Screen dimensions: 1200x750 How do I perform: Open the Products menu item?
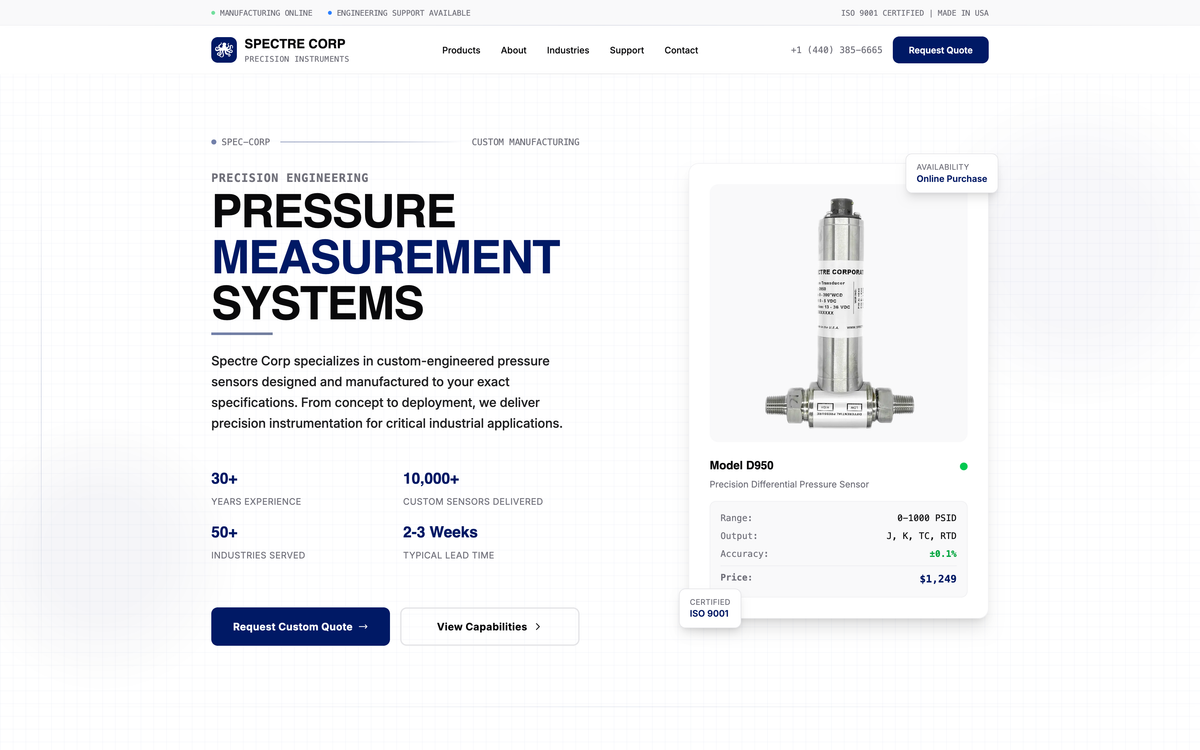[x=461, y=50]
